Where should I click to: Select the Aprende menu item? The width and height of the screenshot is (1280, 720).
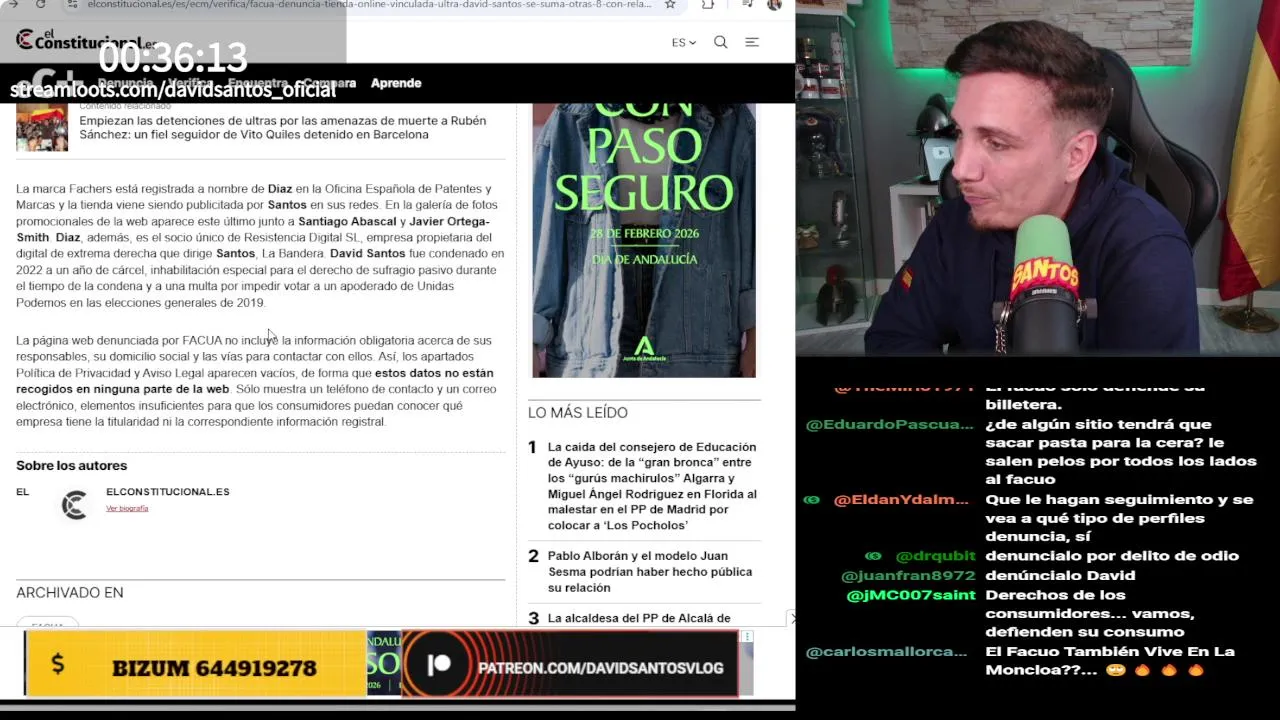pyautogui.click(x=396, y=83)
